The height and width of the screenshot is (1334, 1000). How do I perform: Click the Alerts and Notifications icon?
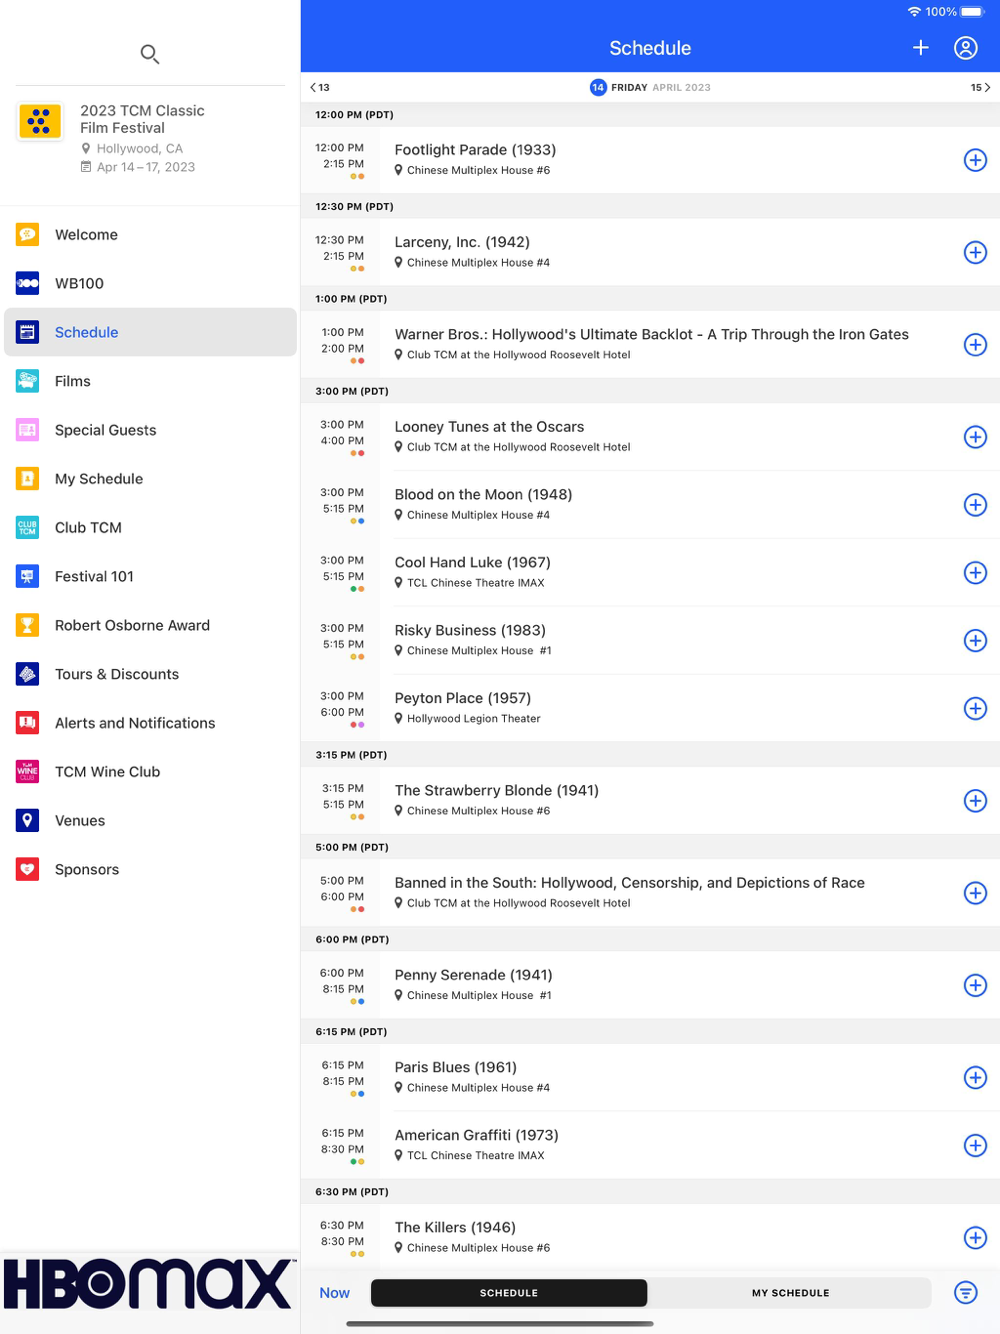point(28,723)
